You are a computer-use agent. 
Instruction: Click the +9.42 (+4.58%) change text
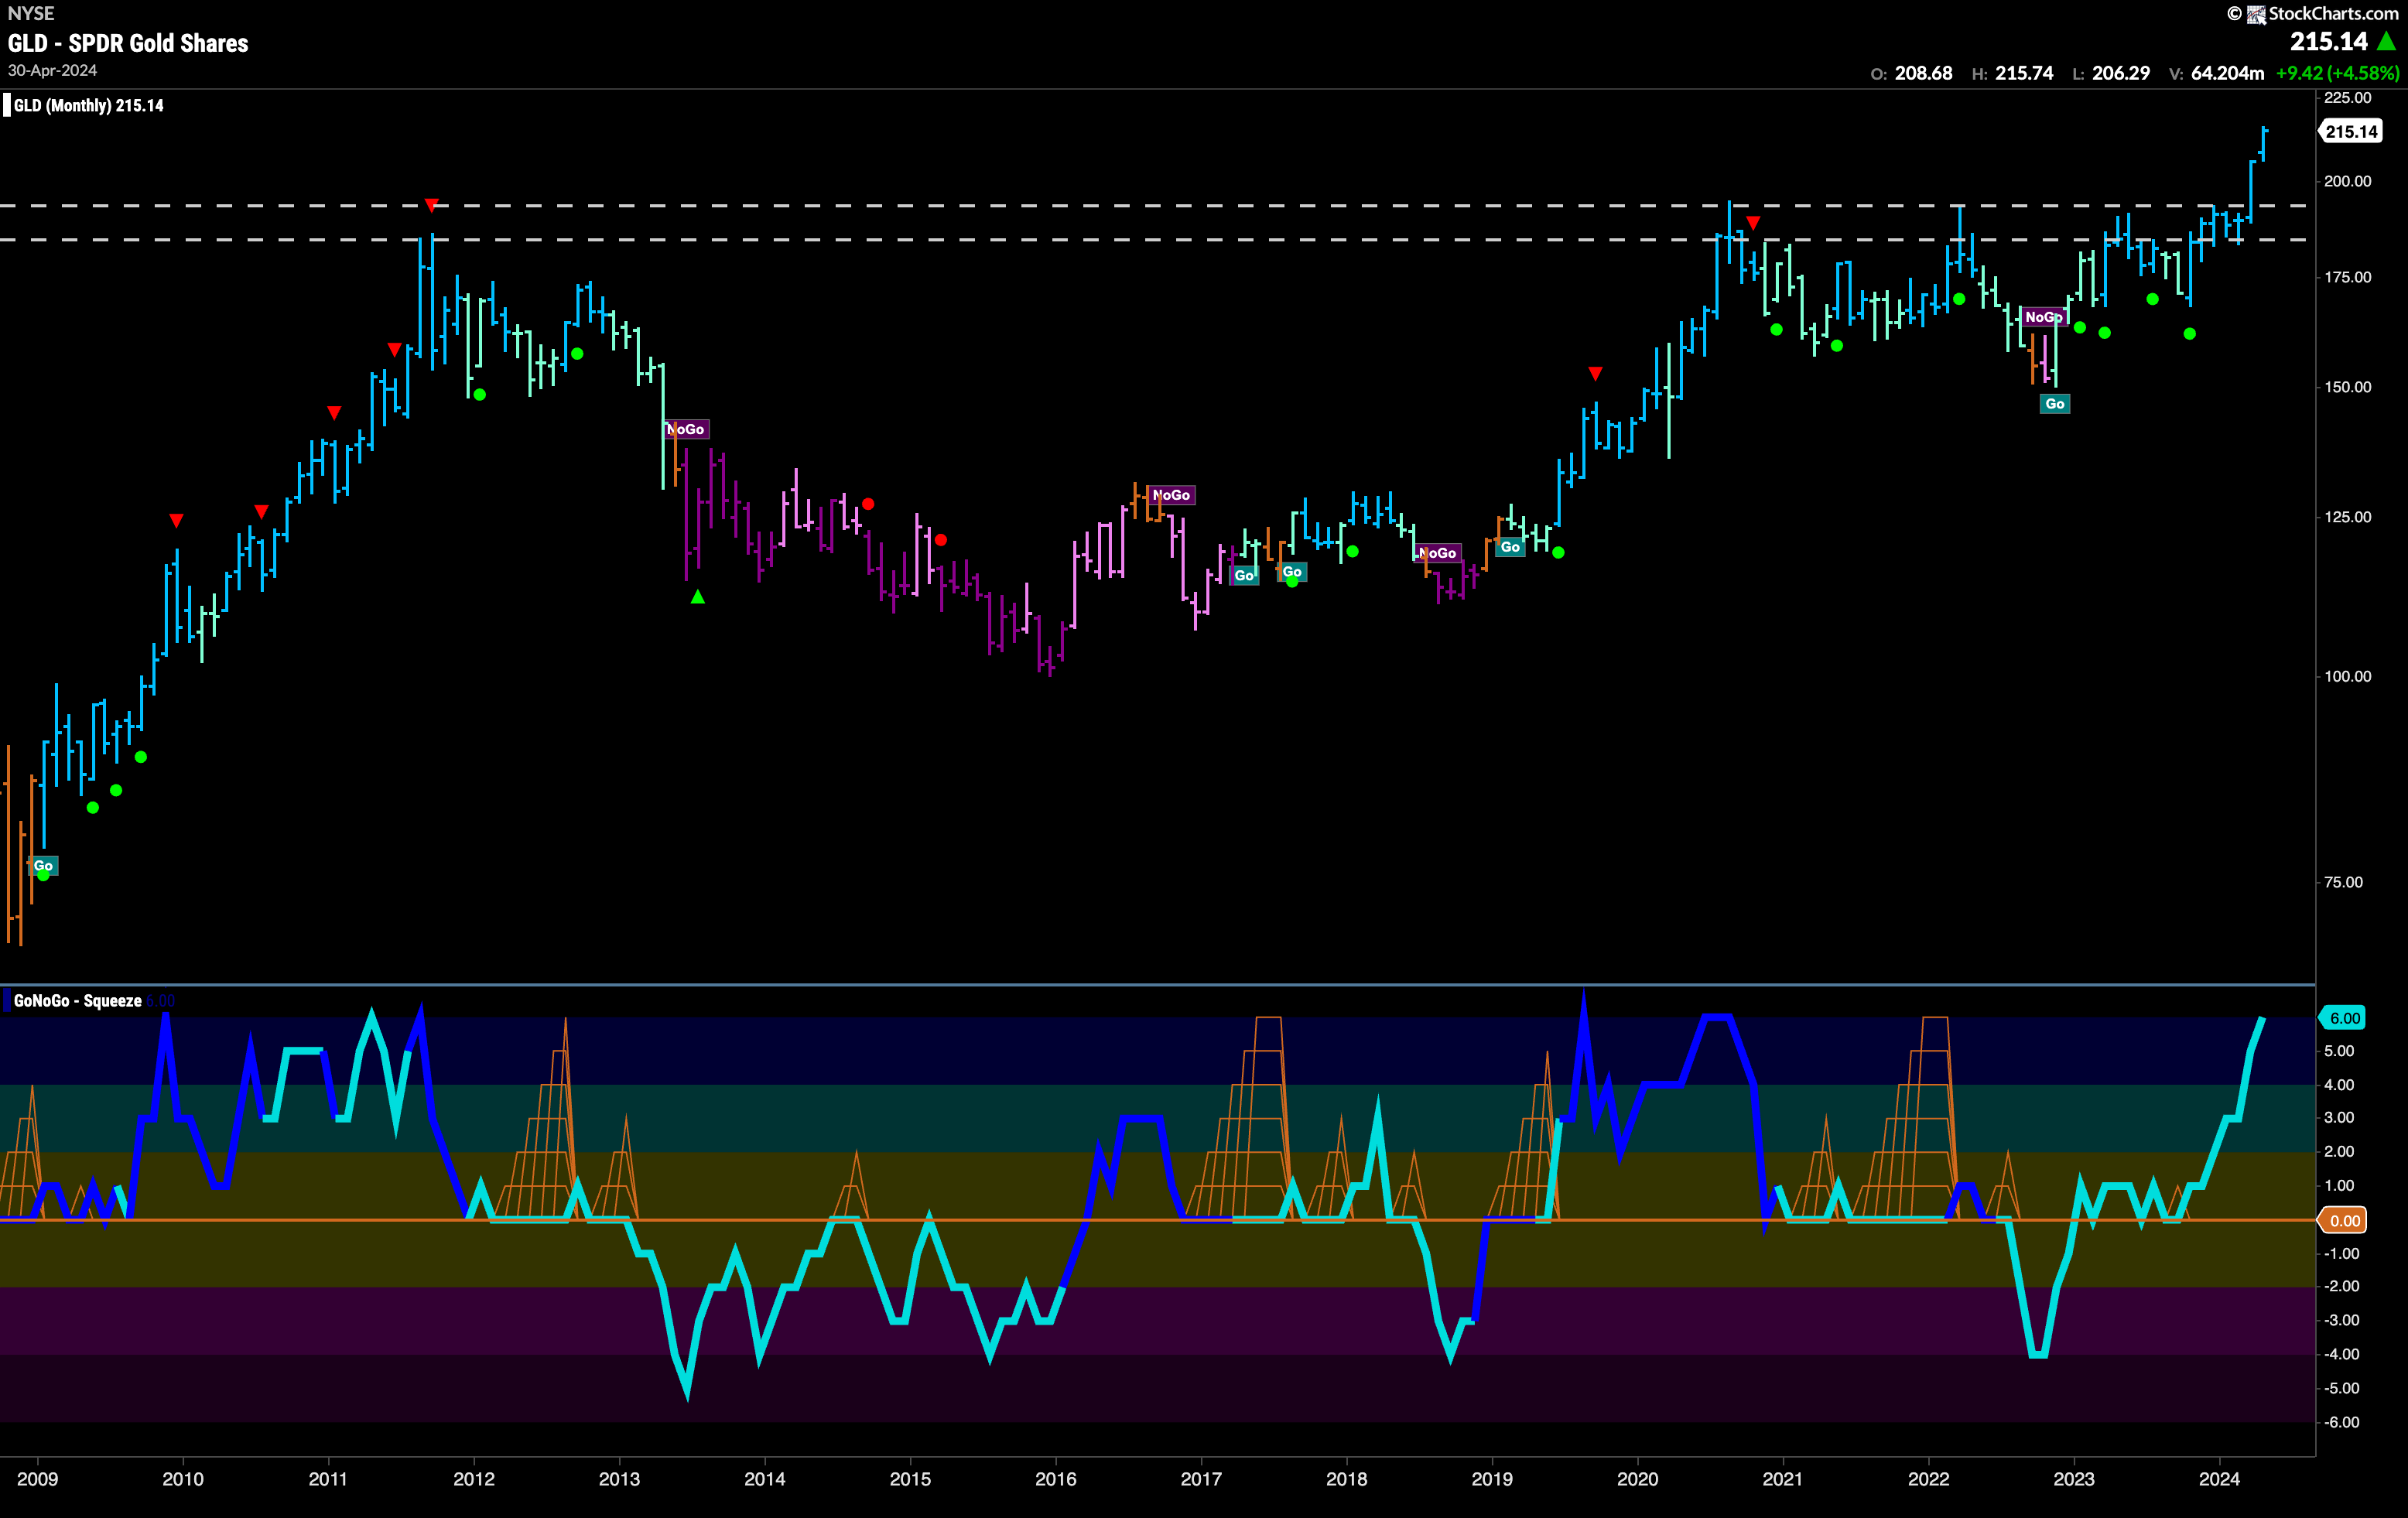coord(2337,73)
